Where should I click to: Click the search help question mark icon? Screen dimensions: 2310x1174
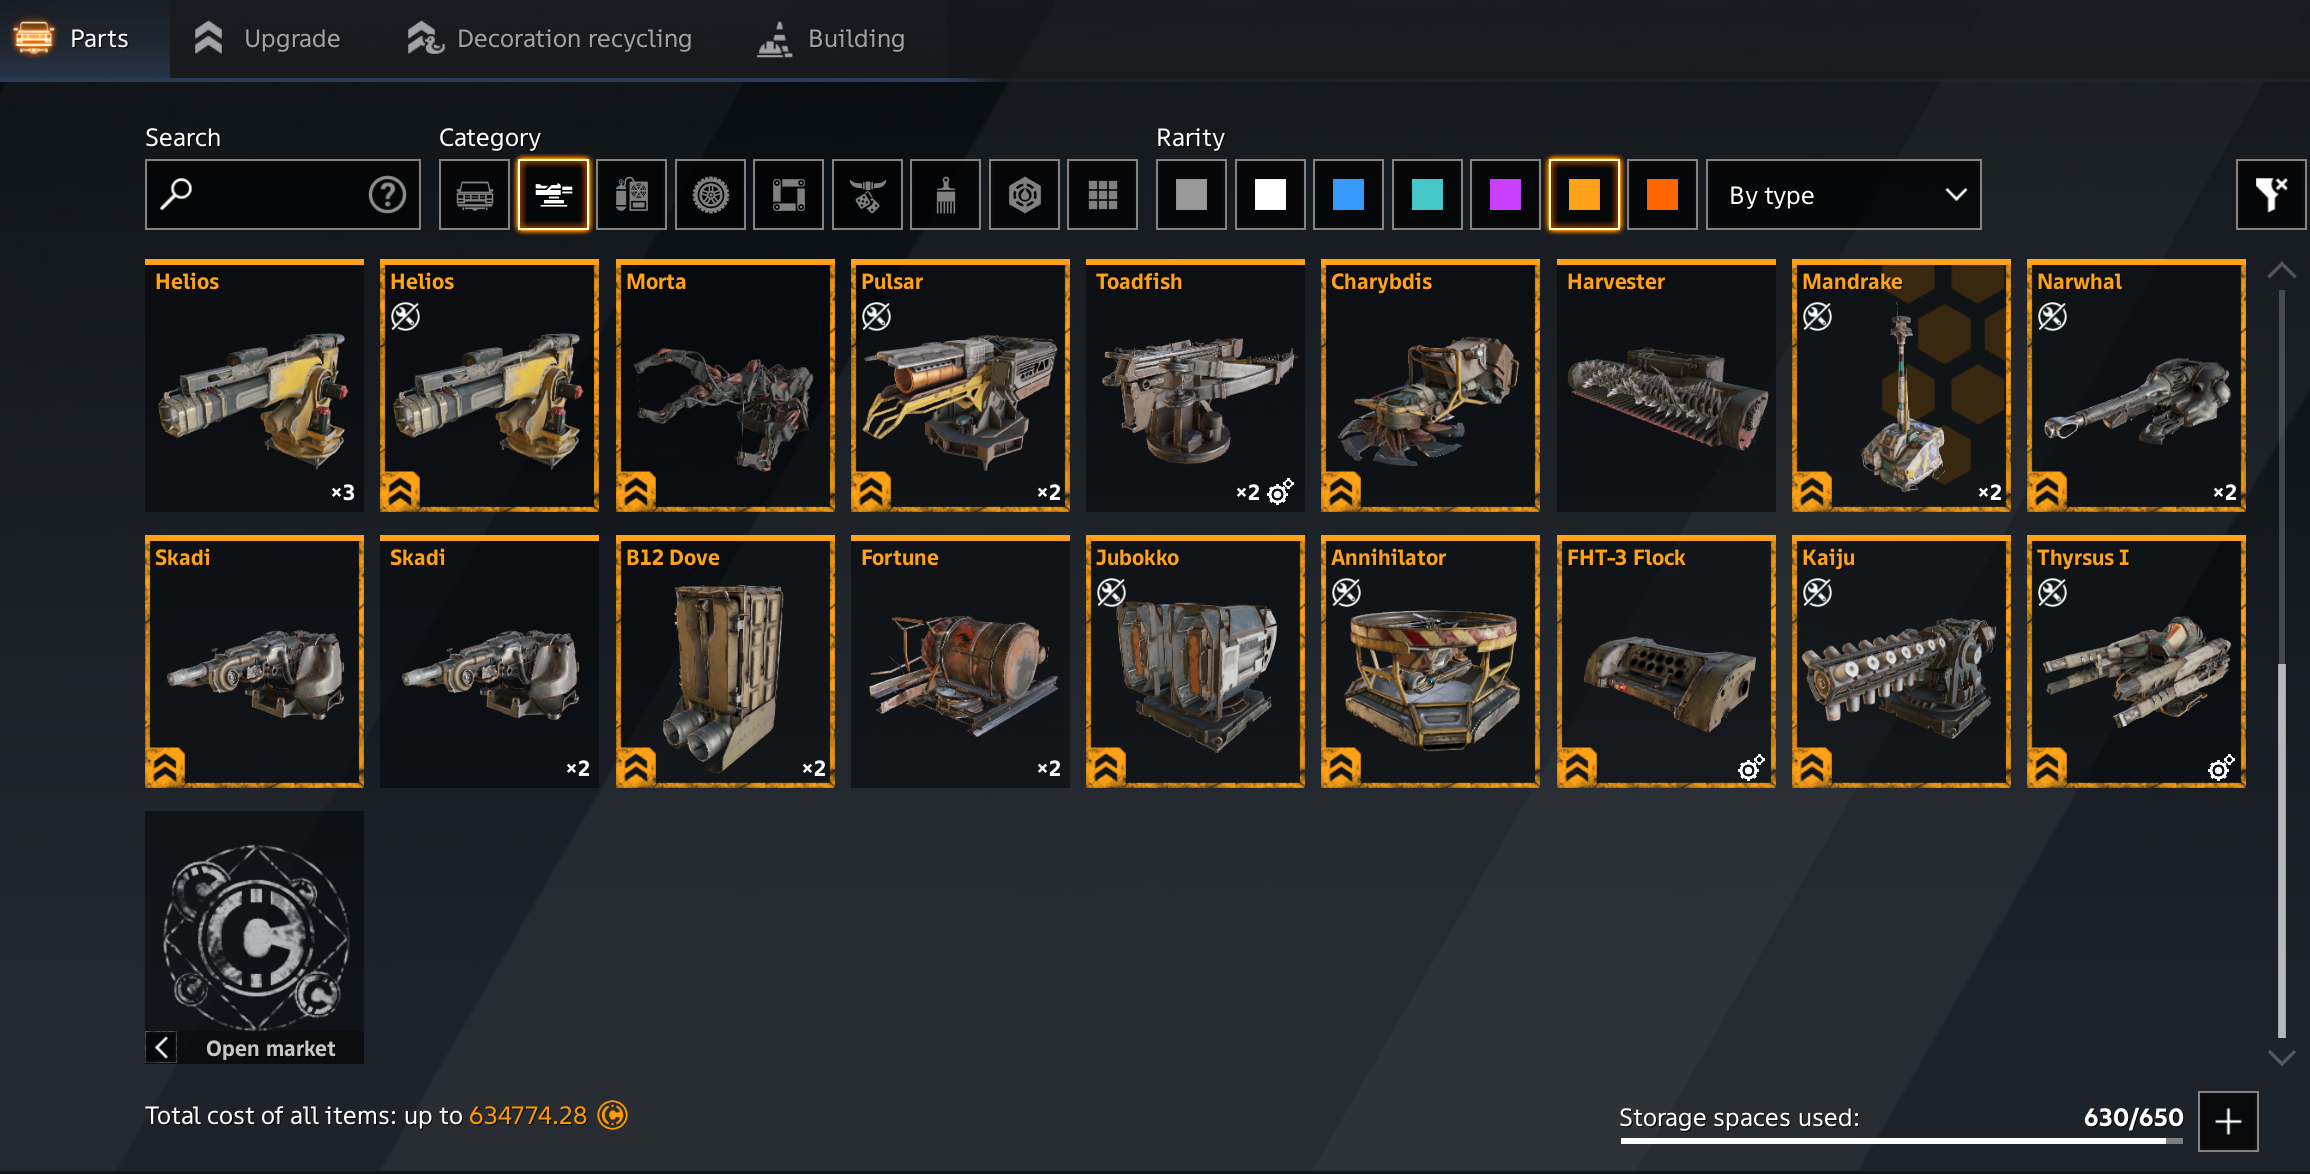[x=387, y=194]
